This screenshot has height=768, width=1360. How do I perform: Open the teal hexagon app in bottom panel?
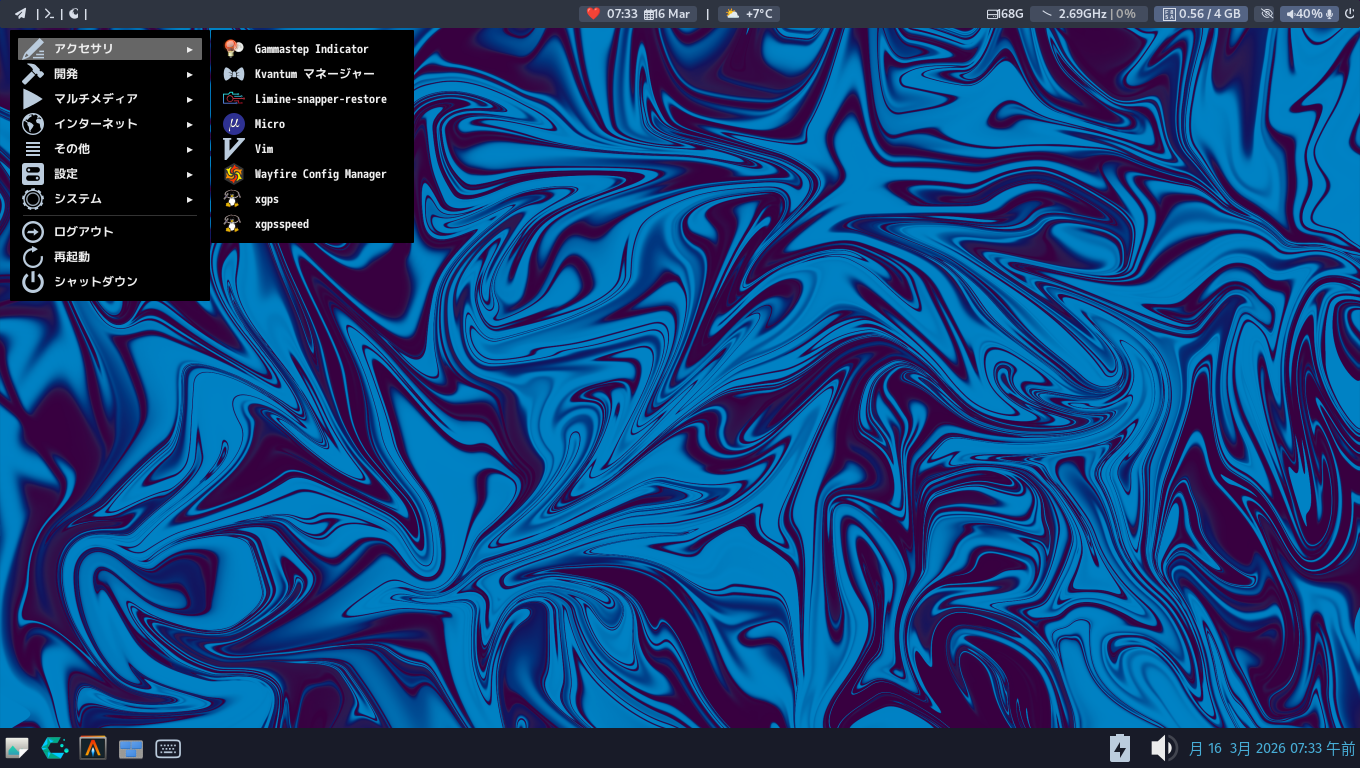[55, 748]
